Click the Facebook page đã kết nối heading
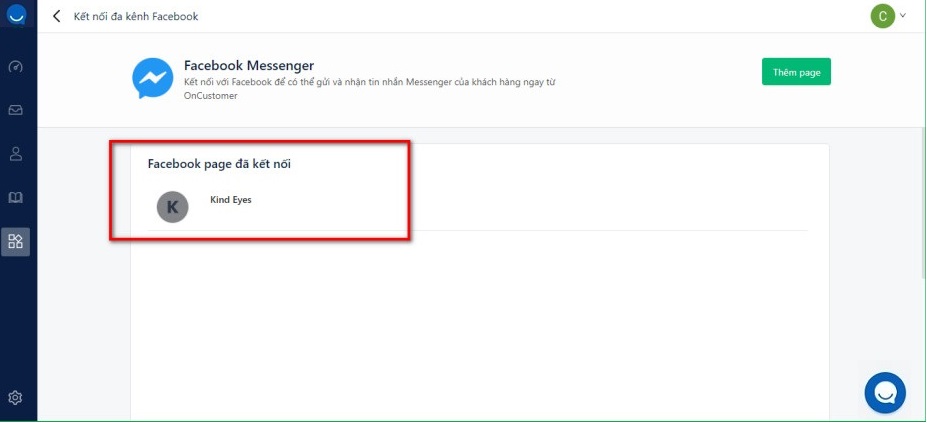Screen dimensions: 927x423 click(219, 164)
